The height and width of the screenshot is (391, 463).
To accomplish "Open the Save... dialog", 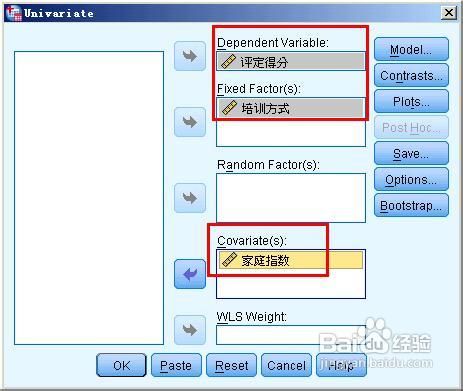I will 411,153.
